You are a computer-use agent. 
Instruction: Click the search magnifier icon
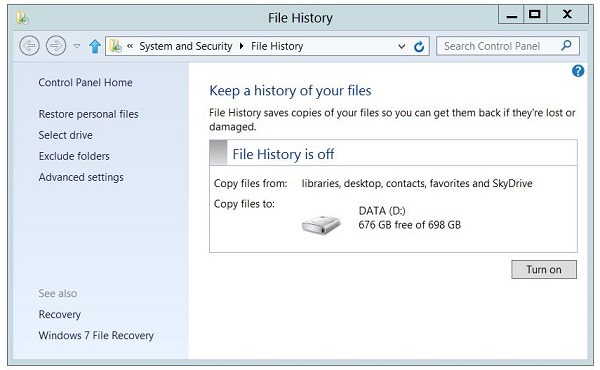(566, 46)
